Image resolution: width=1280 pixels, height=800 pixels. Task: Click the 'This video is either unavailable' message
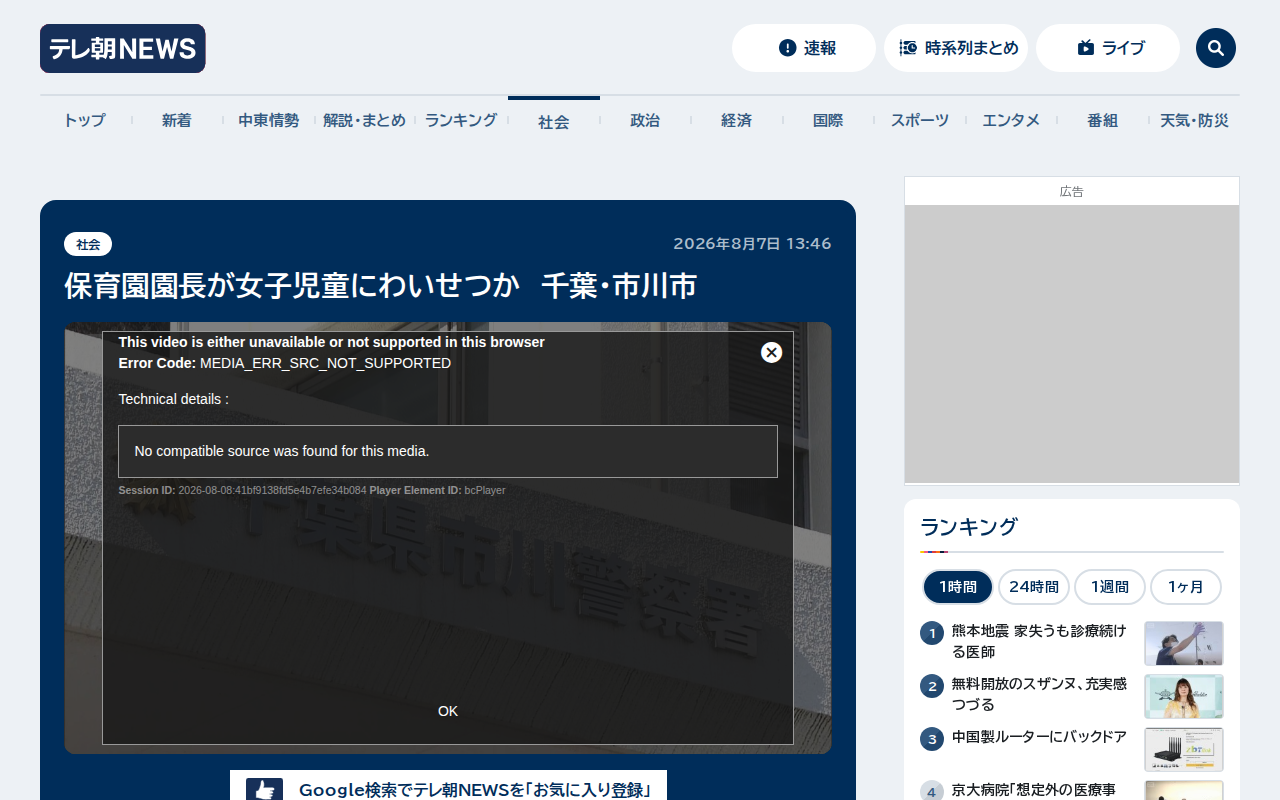pyautogui.click(x=331, y=342)
